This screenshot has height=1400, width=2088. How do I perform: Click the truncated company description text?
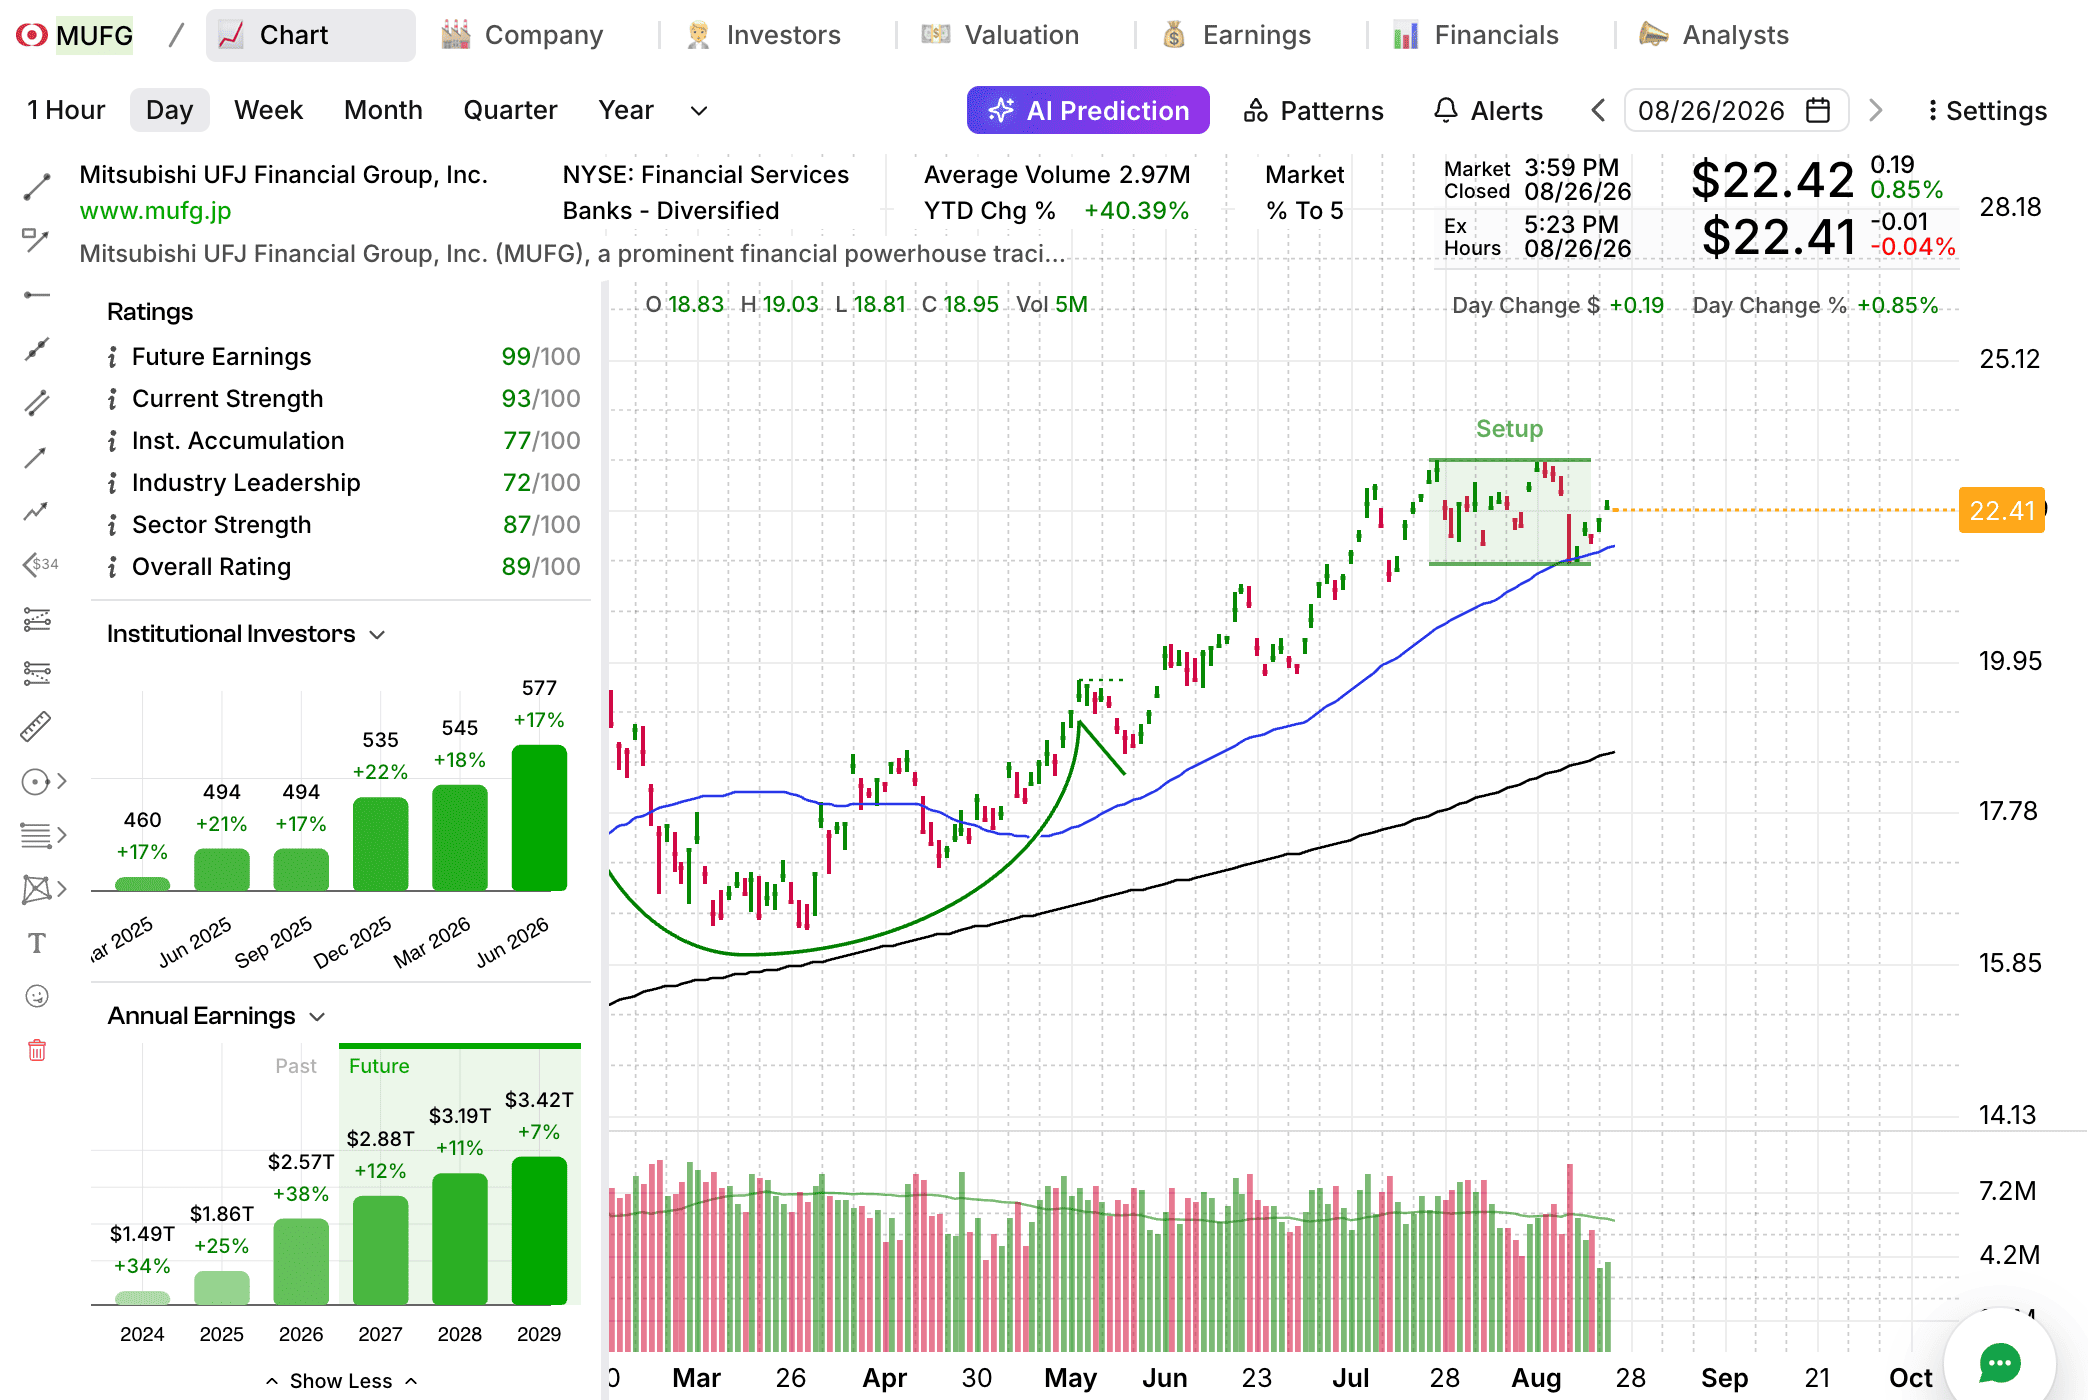coord(572,254)
